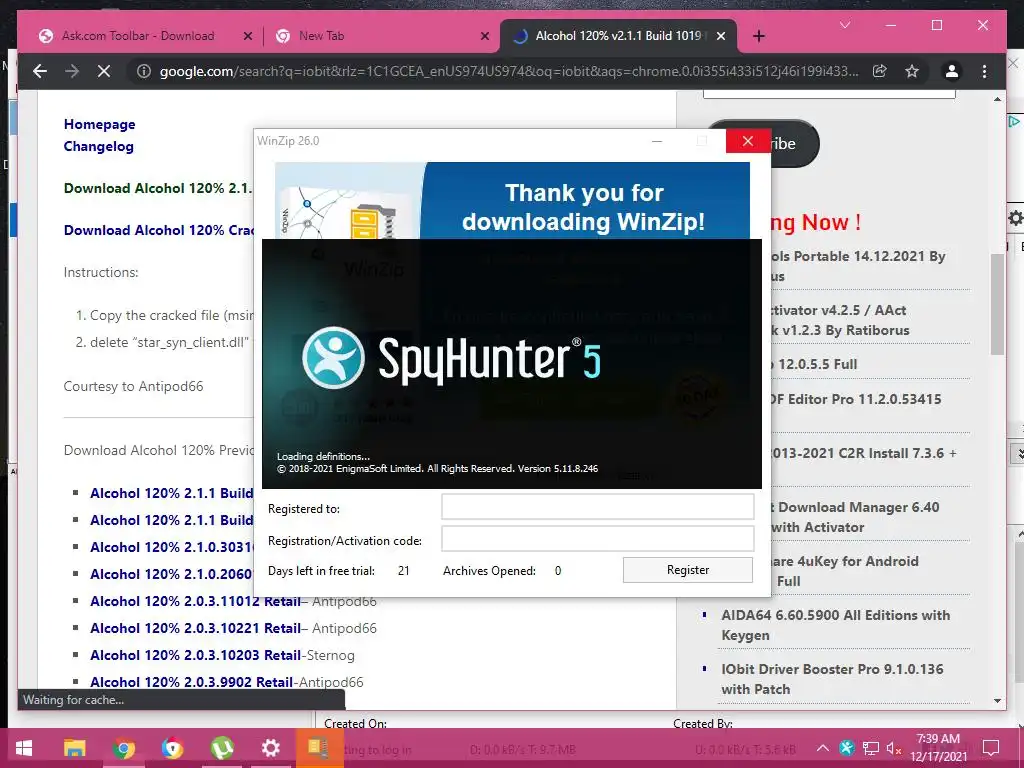Open Alcohol 120% 2.0.3.9902 Retail link
The width and height of the screenshot is (1024, 768).
tap(191, 682)
